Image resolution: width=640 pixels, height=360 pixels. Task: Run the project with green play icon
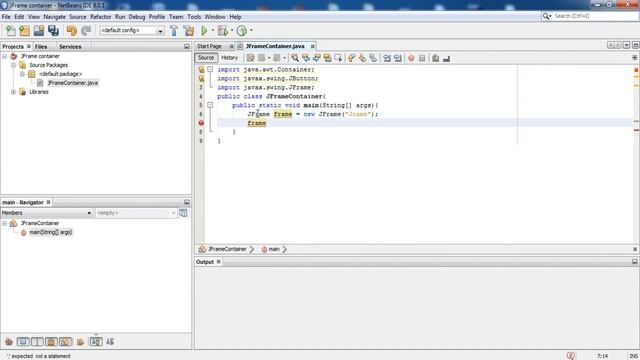click(204, 31)
